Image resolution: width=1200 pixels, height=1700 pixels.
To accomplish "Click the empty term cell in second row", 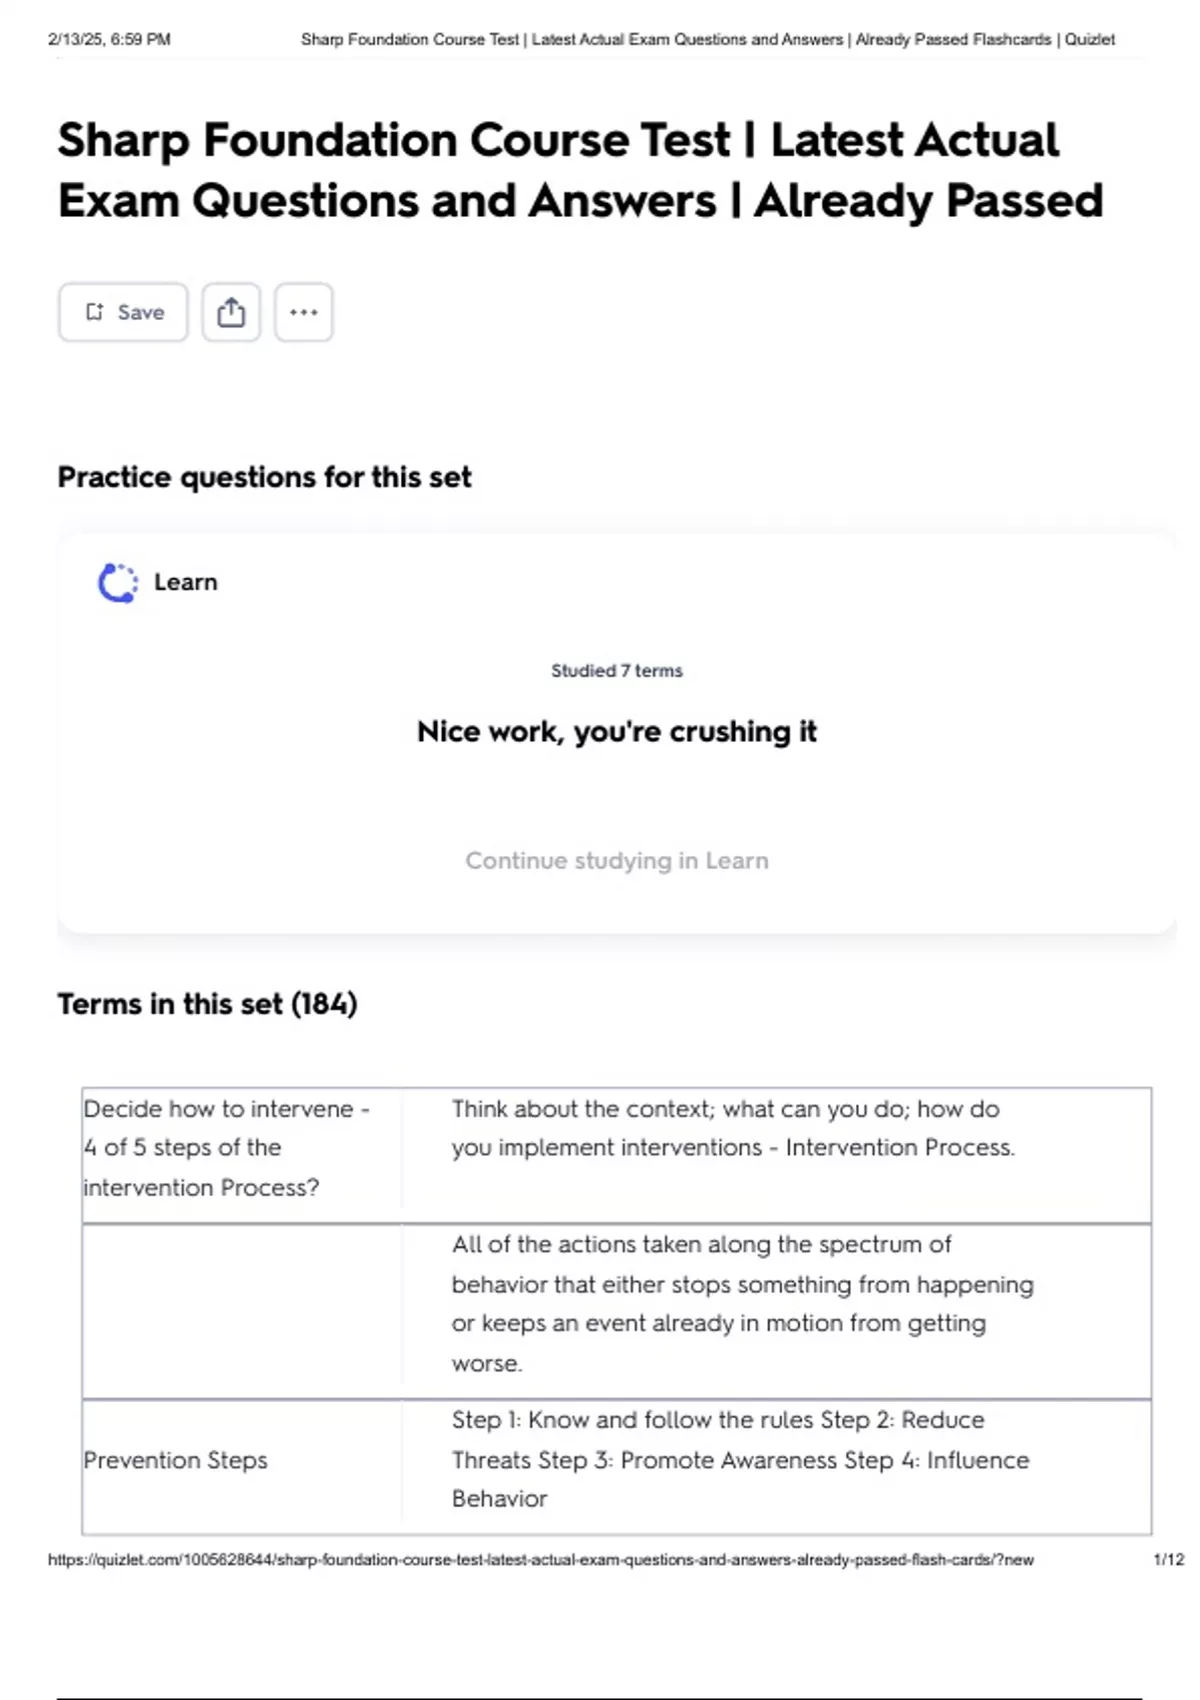I will coord(242,1311).
